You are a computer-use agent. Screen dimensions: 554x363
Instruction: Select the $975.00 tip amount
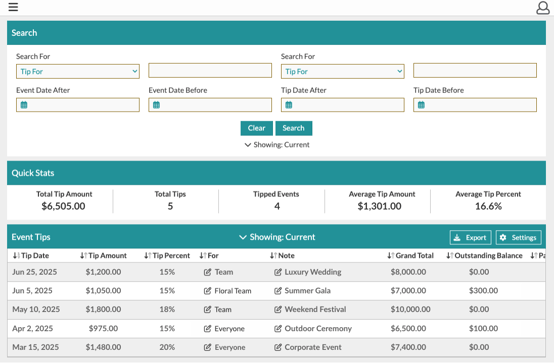point(103,329)
